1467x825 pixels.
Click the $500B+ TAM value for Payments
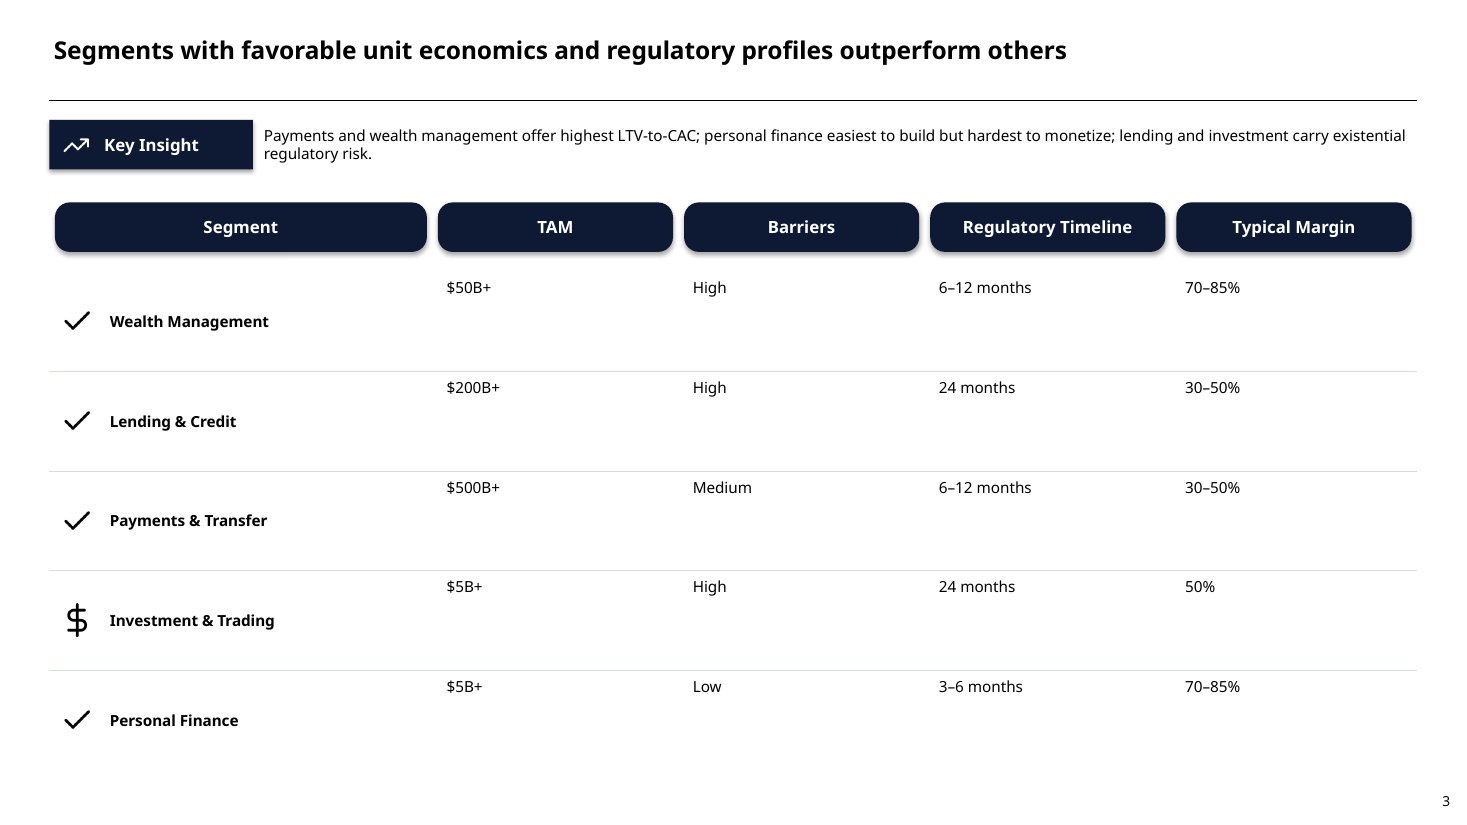coord(473,488)
